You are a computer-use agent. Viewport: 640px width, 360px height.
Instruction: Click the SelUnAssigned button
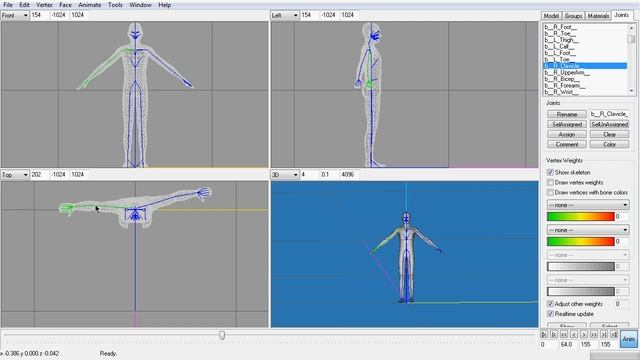point(609,124)
